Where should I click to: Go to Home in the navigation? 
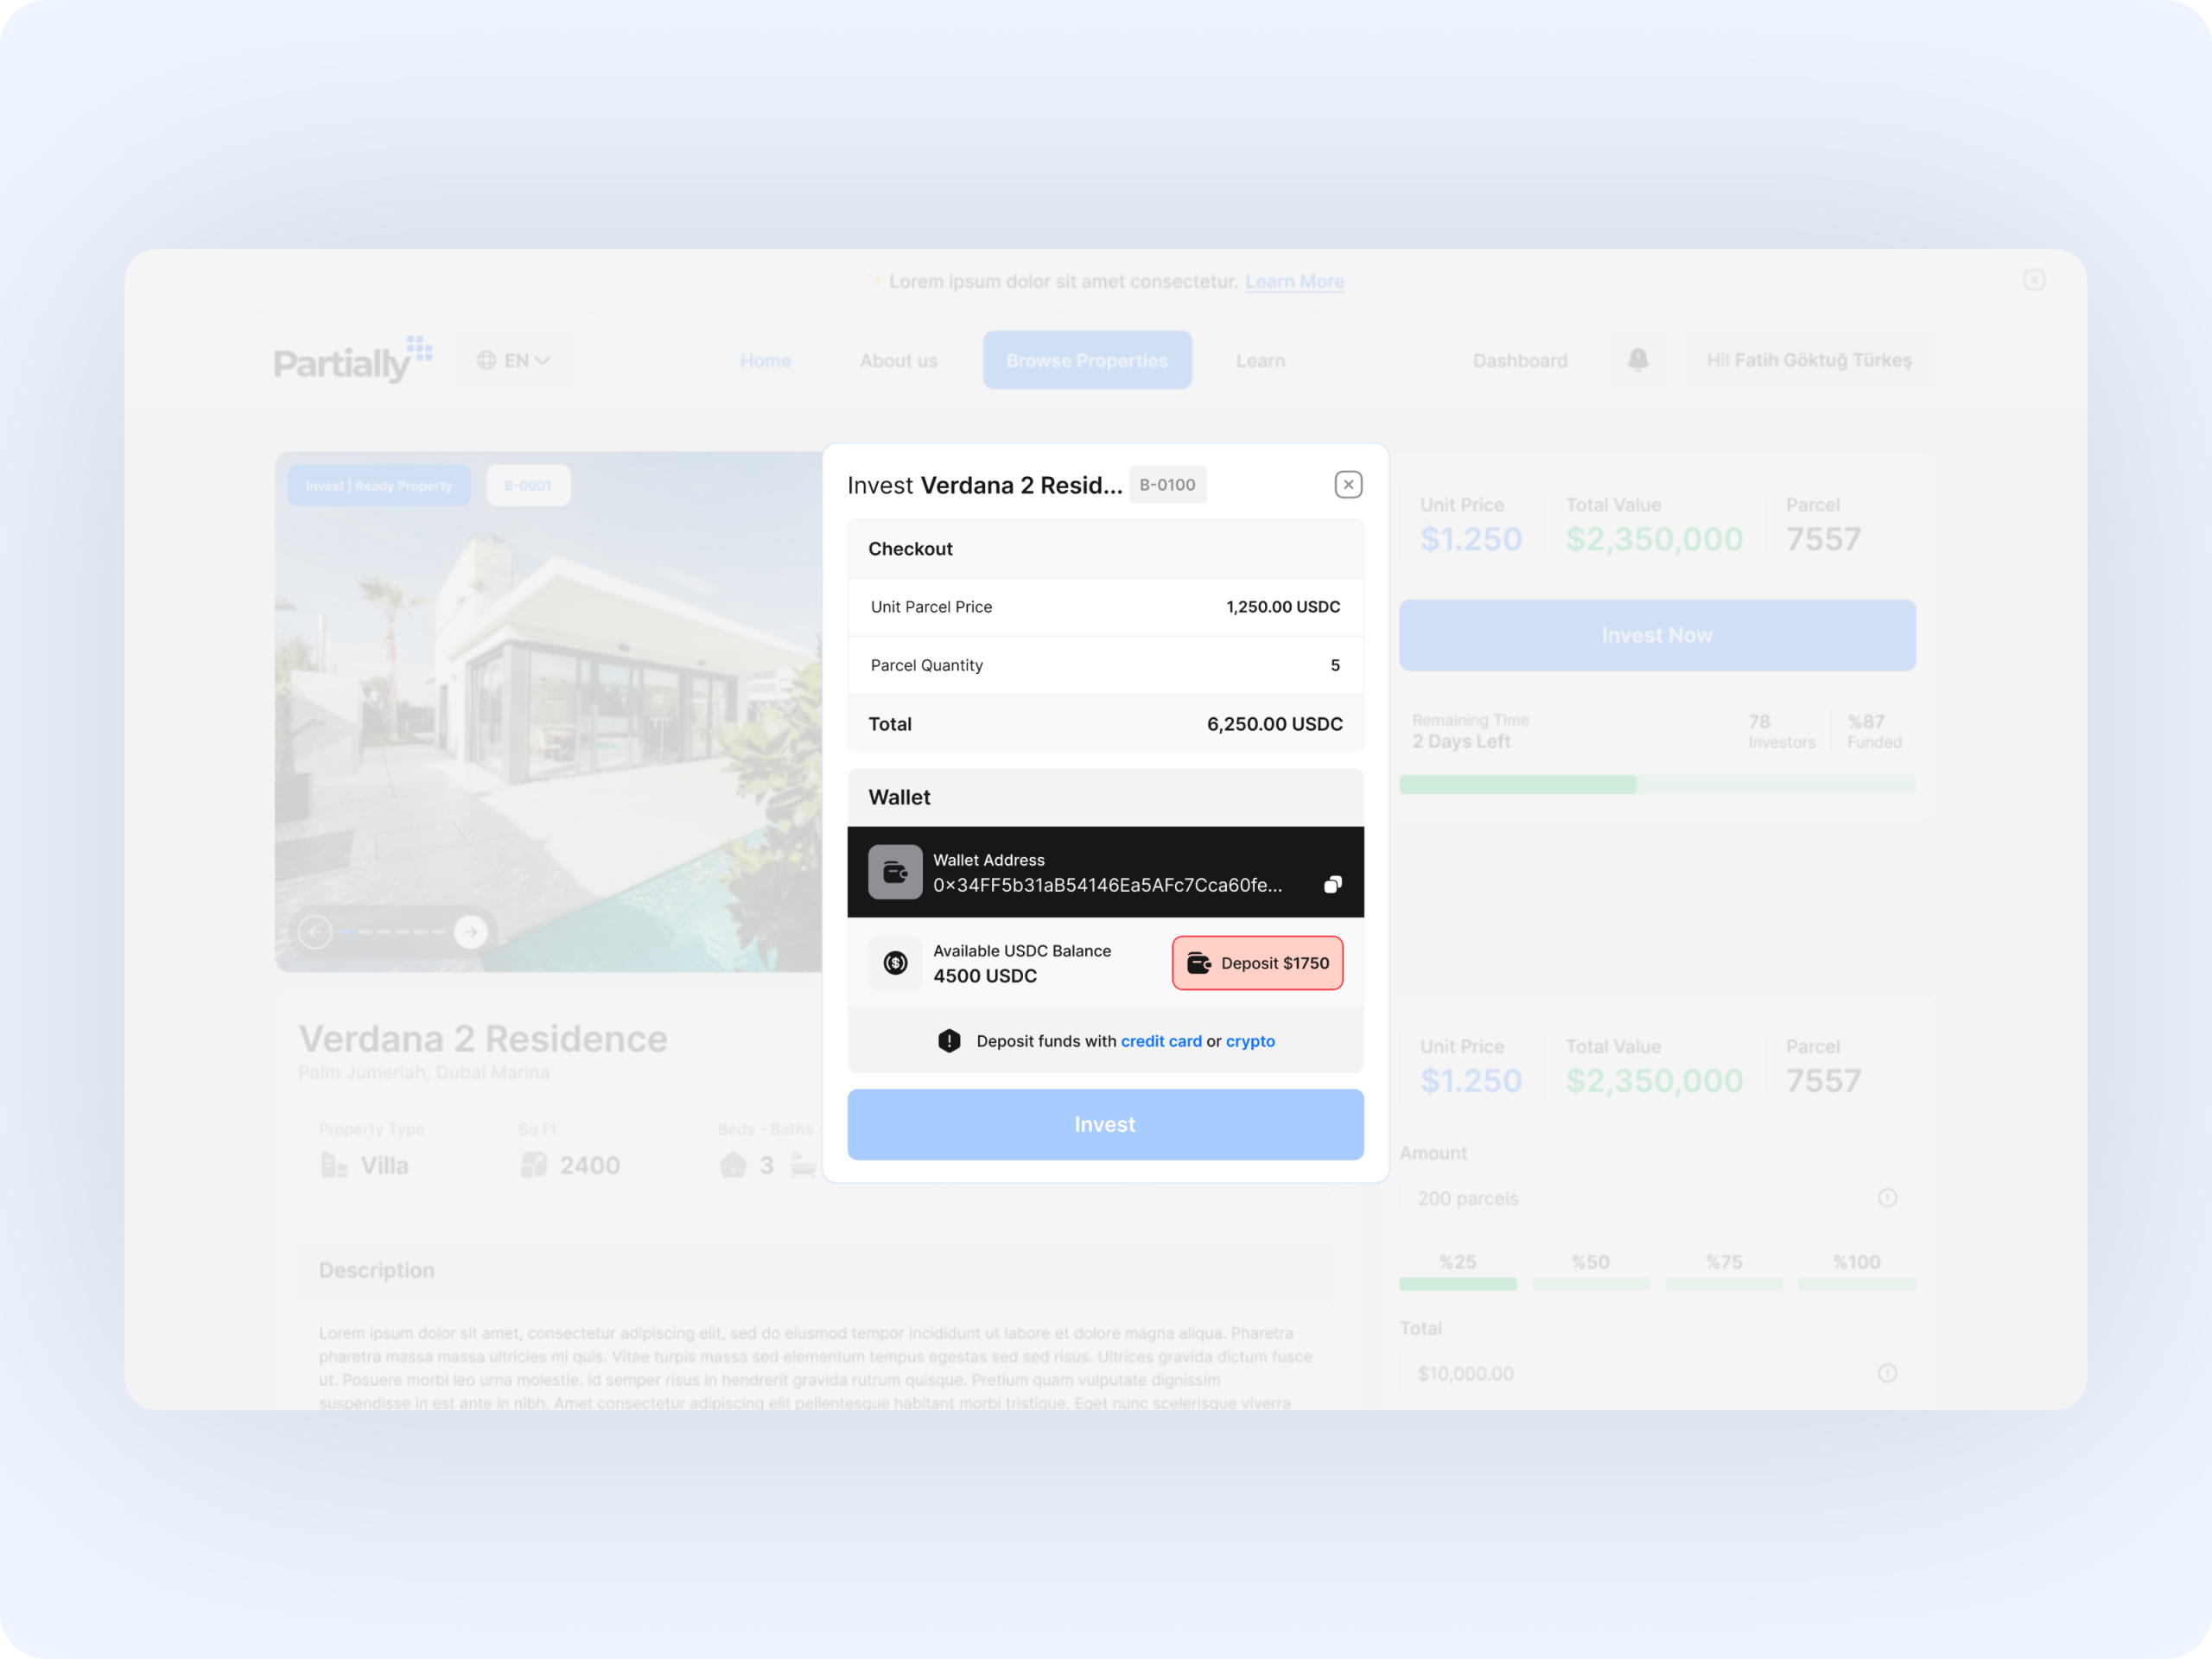765,361
